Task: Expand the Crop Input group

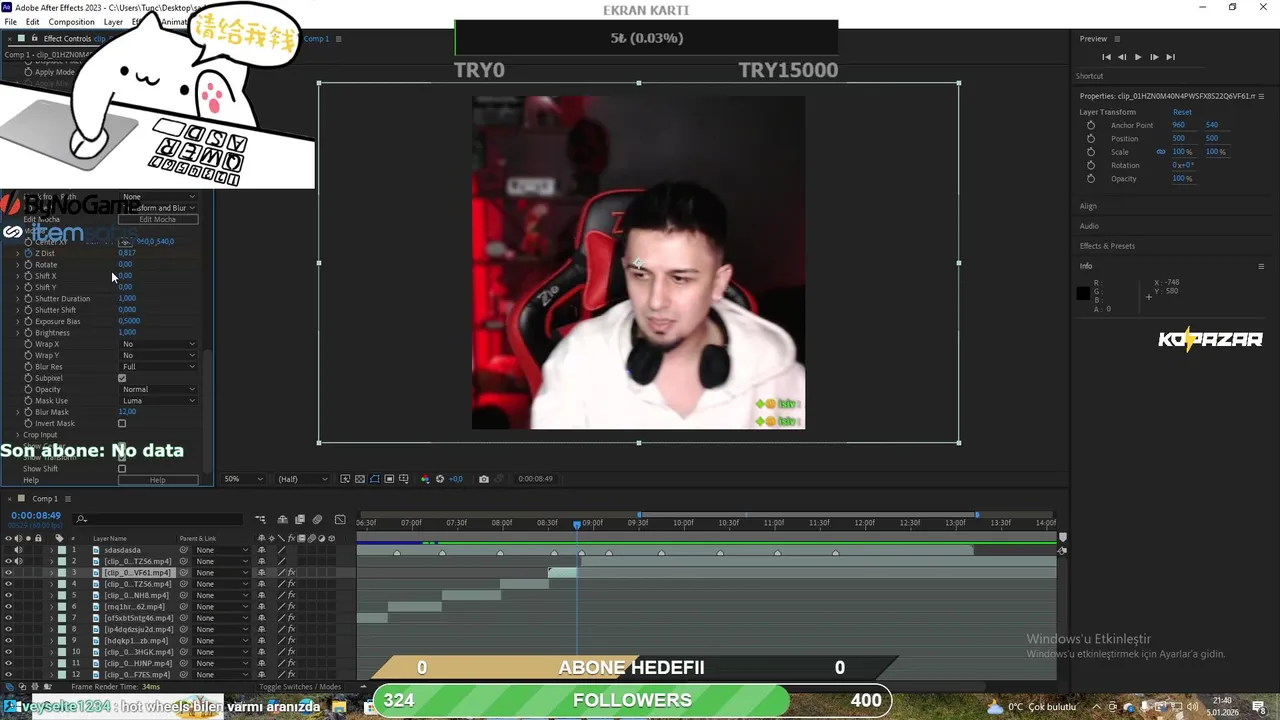Action: [x=17, y=435]
